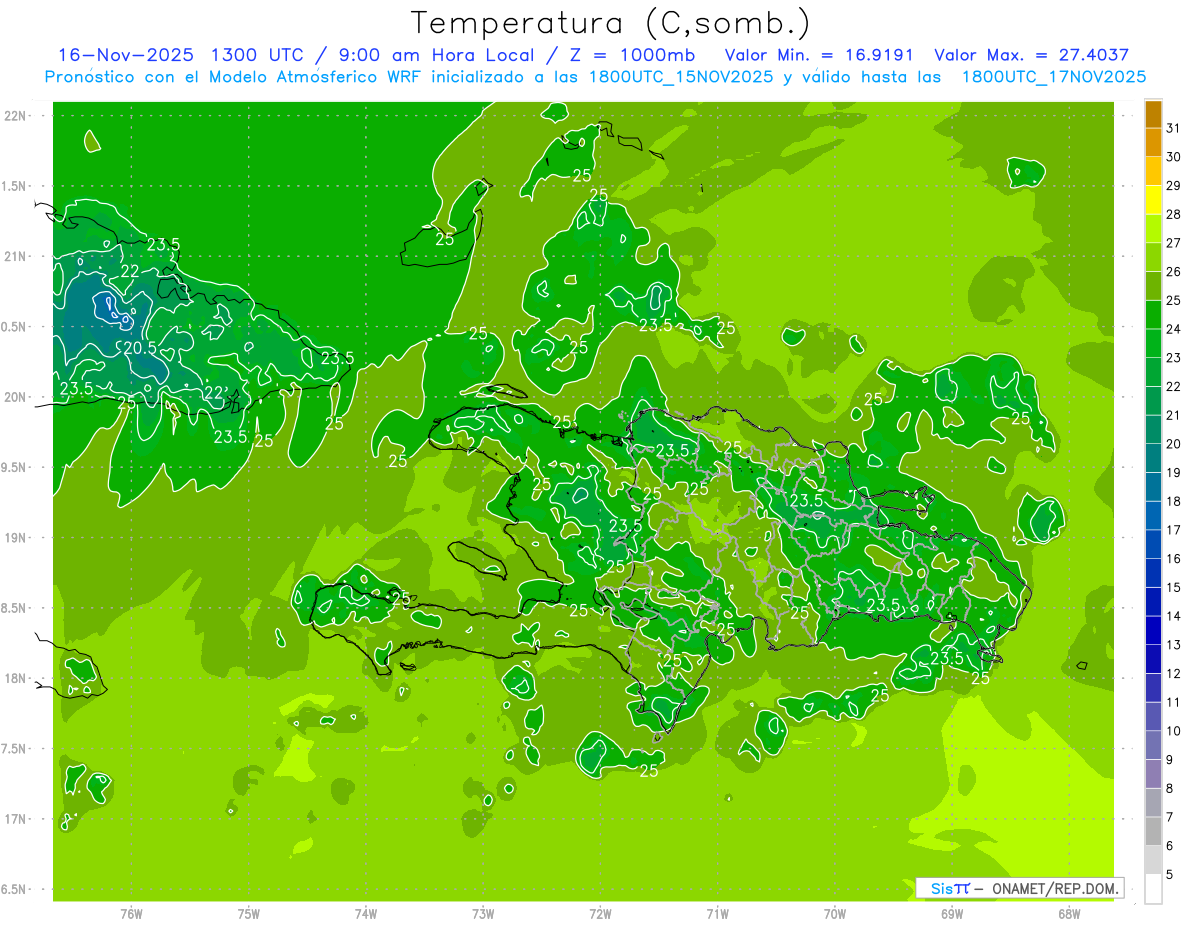The width and height of the screenshot is (1200, 927).
Task: Click the color bar label '29'
Action: click(x=1173, y=185)
